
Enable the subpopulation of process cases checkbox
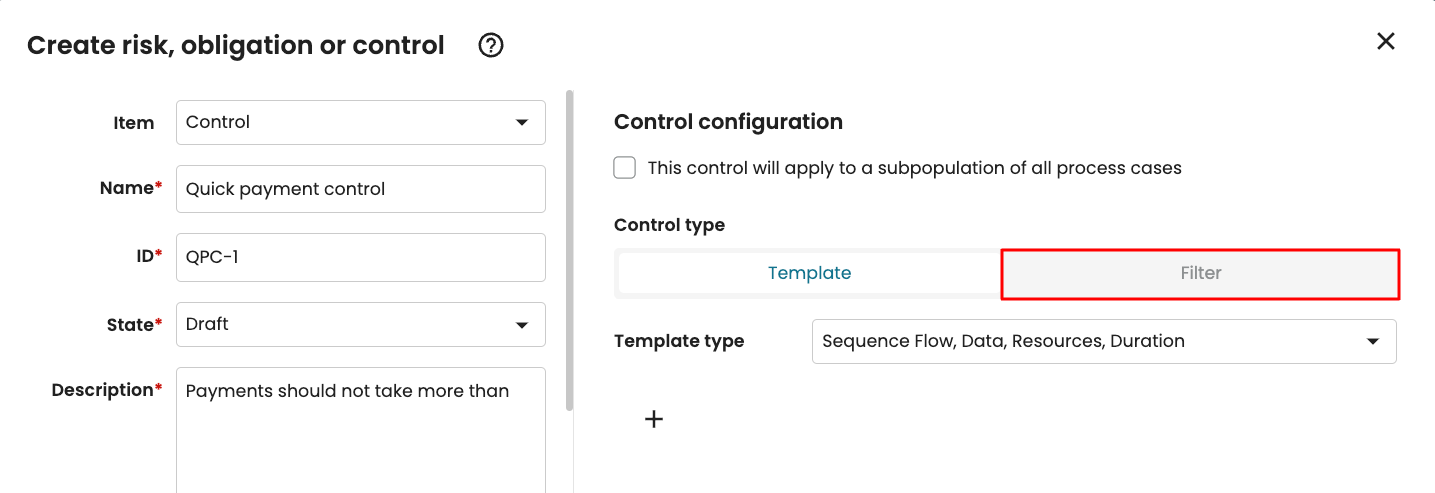click(625, 168)
